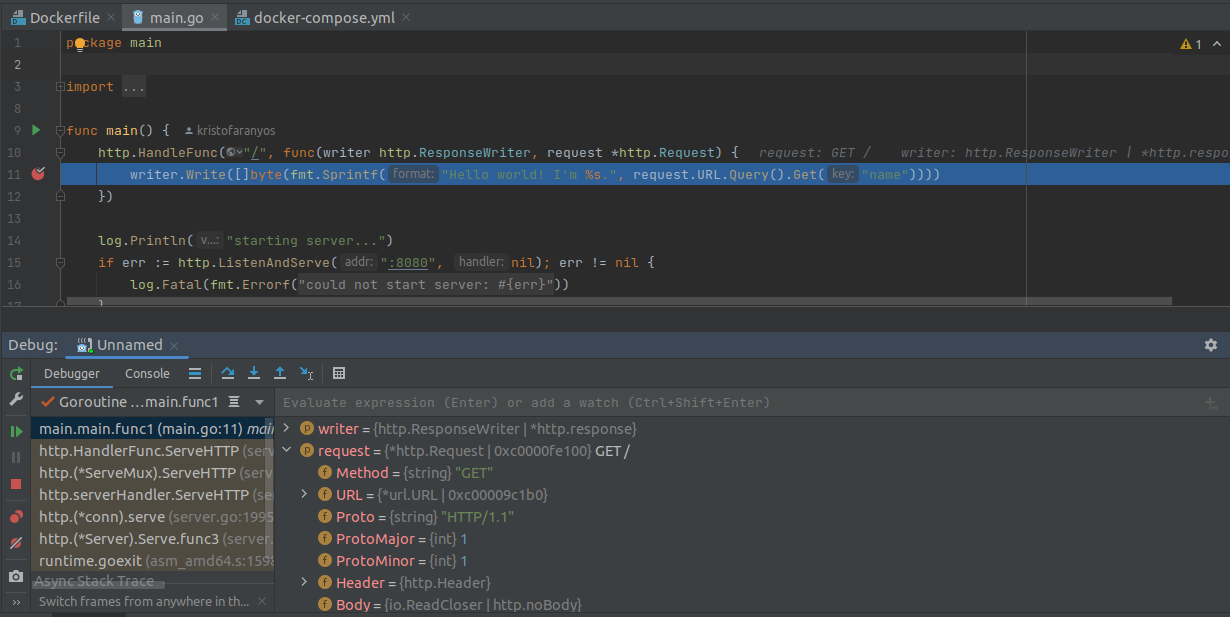
Task: Step into the function call
Action: (x=254, y=372)
